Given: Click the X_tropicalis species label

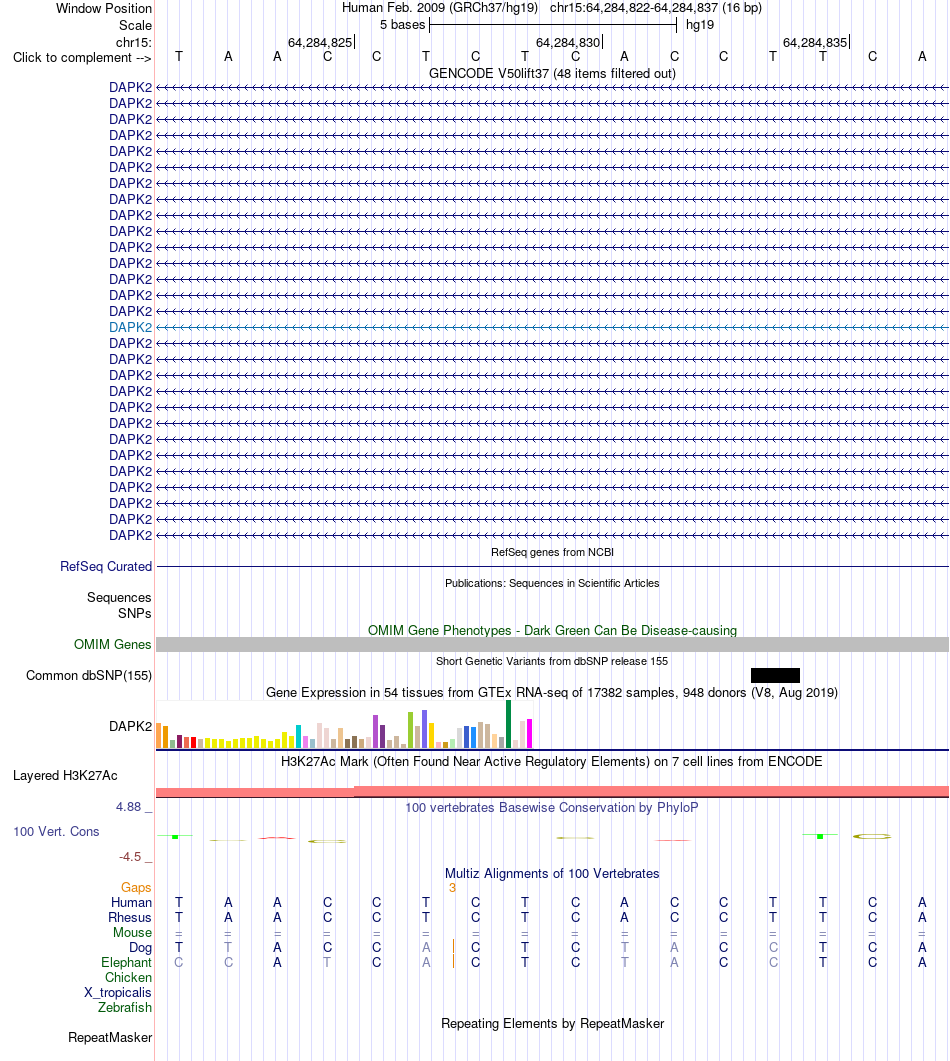Looking at the screenshot, I should [118, 993].
